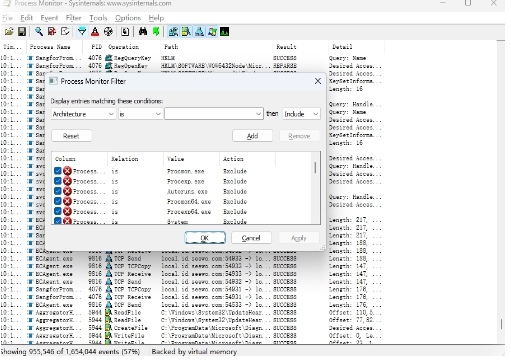Screen dimensions: 511x363
Task: Click red exclude icon in Procexp64.exe row
Action: coord(68,212)
